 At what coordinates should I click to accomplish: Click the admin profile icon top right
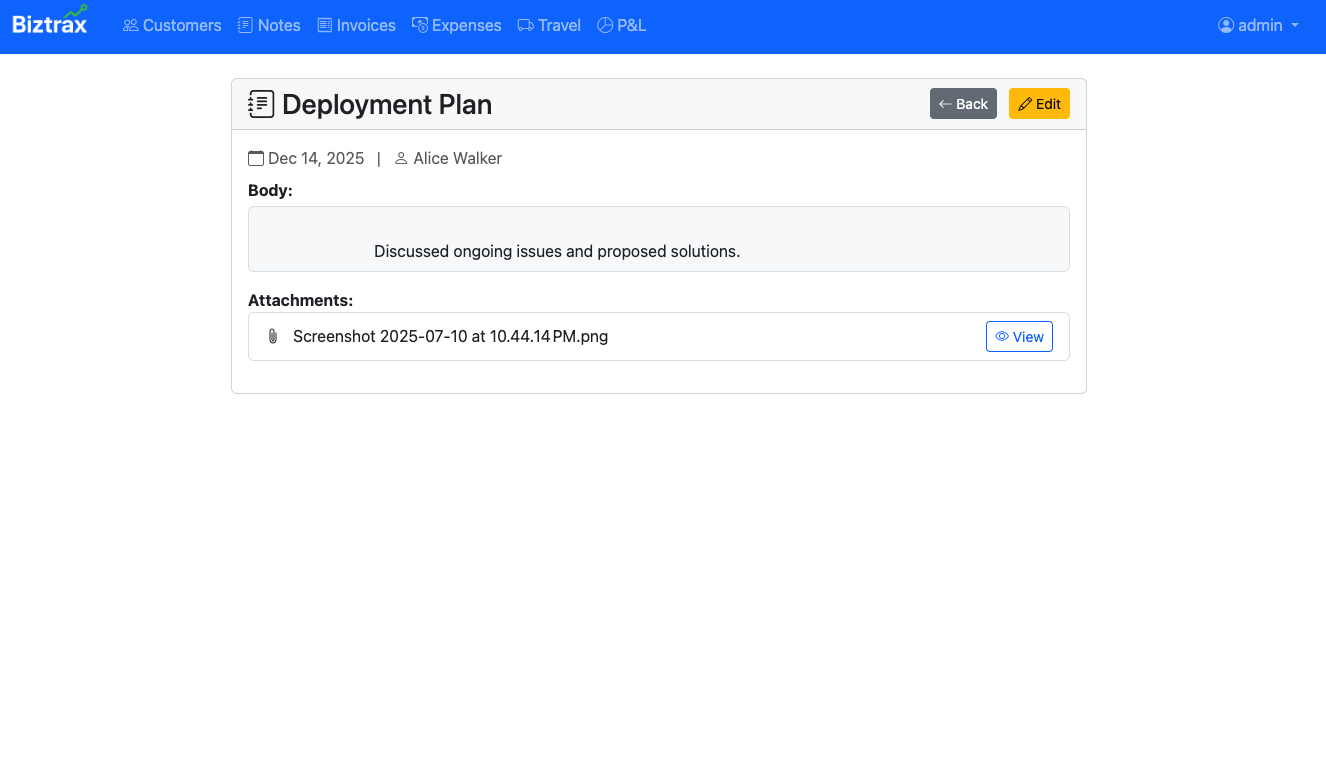pos(1225,25)
